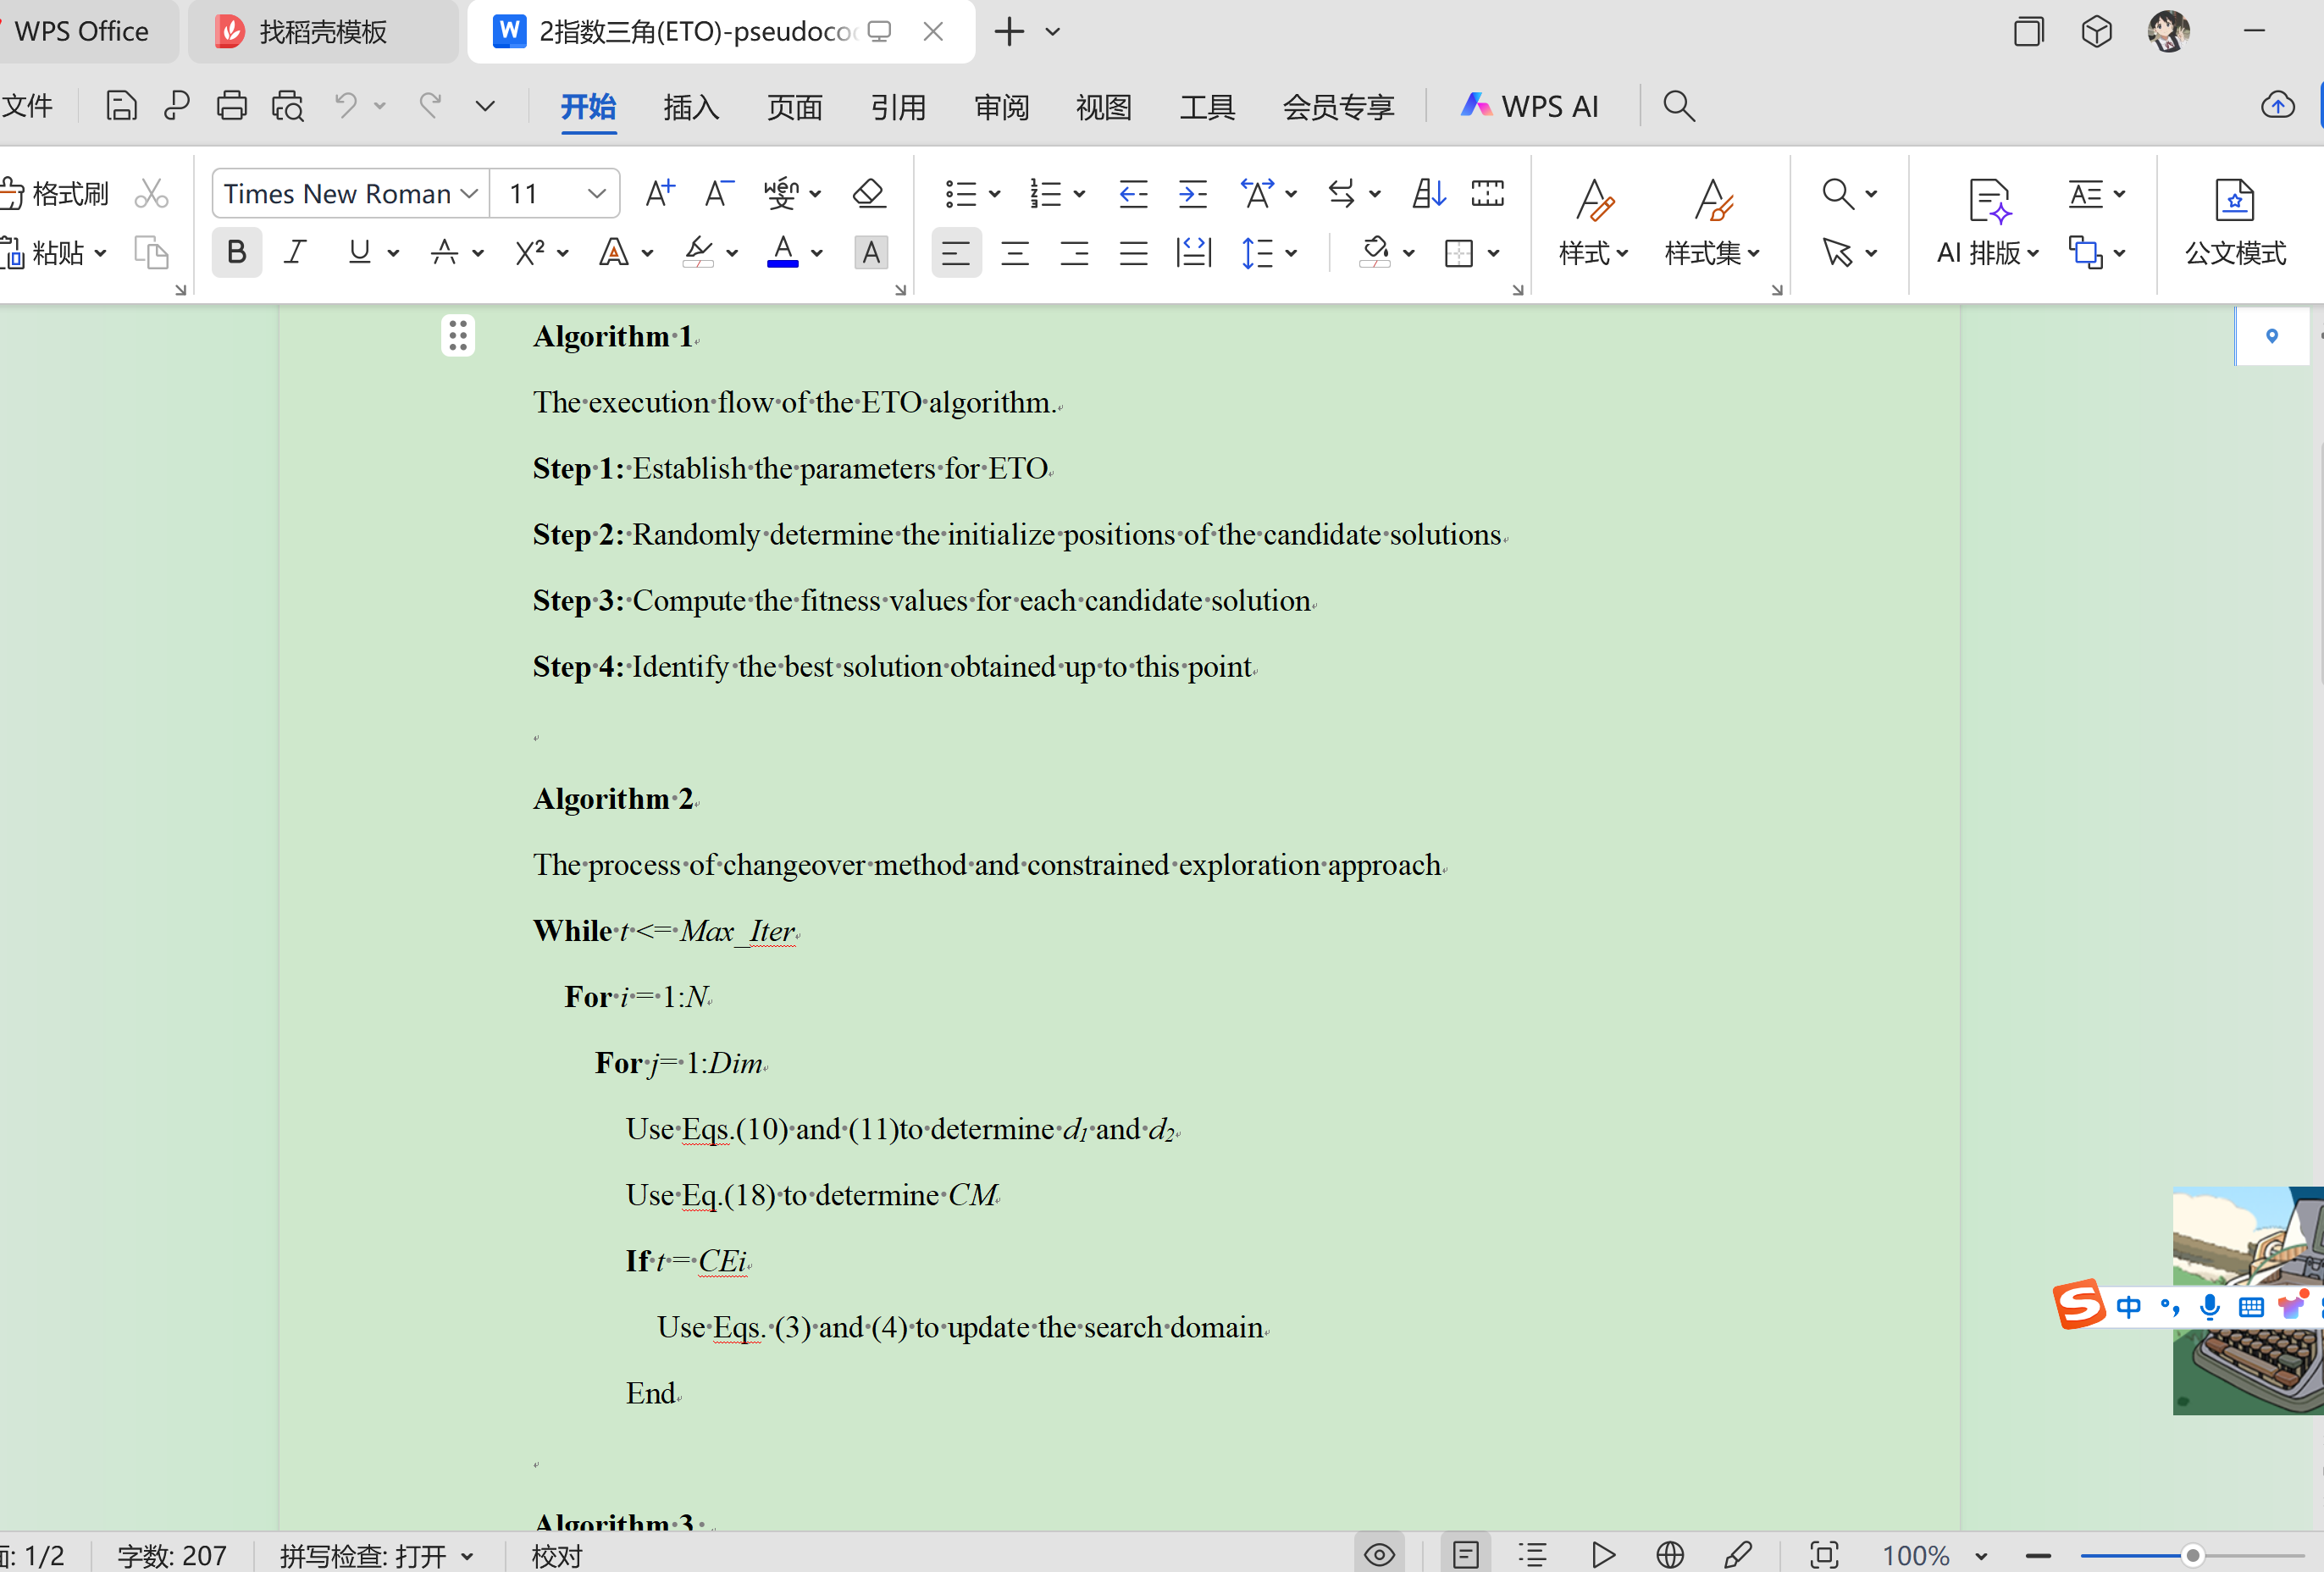
Task: Open the Review (审阅) tab
Action: (x=1001, y=106)
